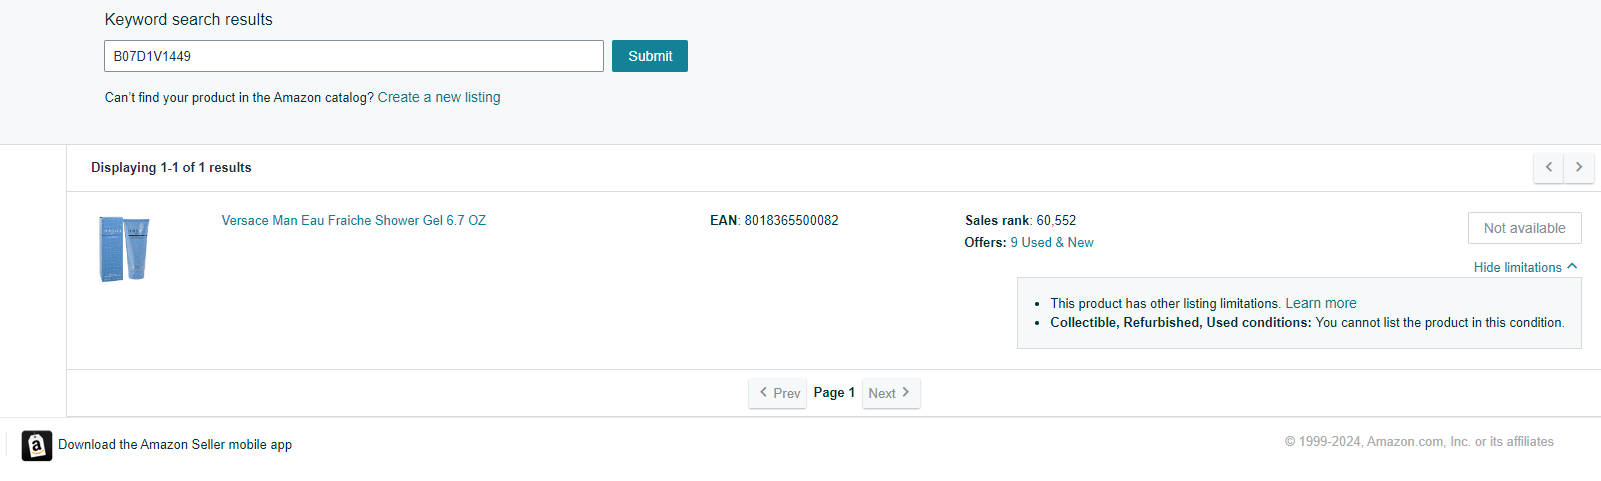The image size is (1601, 481).
Task: Go to previous results using top left arrow
Action: point(1549,167)
